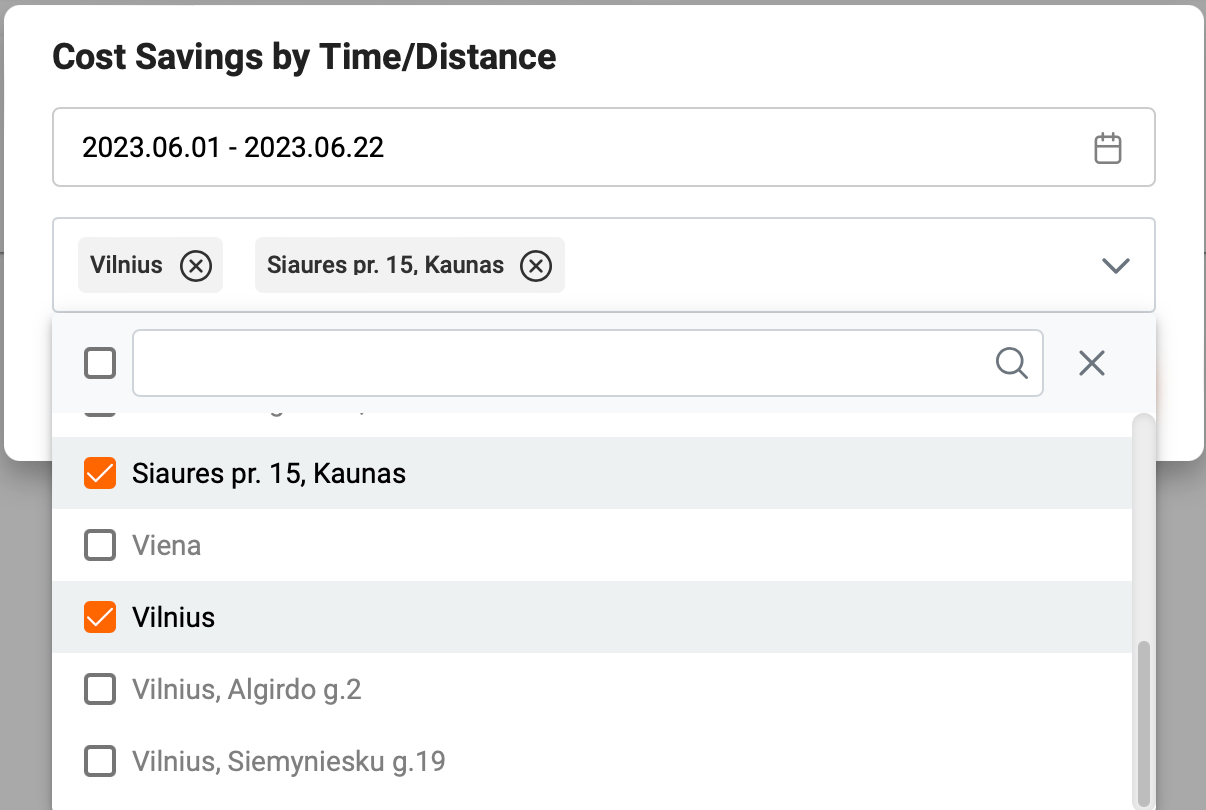Viewport: 1206px width, 810px height.
Task: Click the search magnifier icon
Action: pyautogui.click(x=1012, y=363)
